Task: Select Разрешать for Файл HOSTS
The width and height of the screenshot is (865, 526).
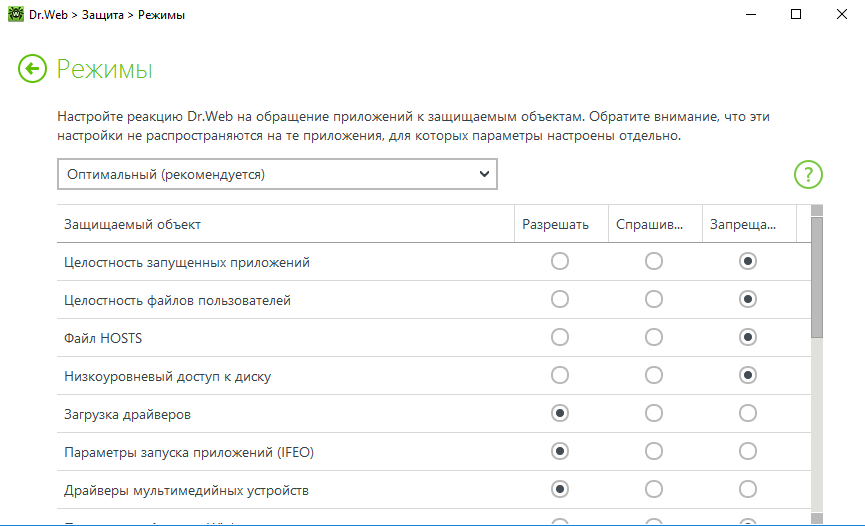Action: point(560,337)
